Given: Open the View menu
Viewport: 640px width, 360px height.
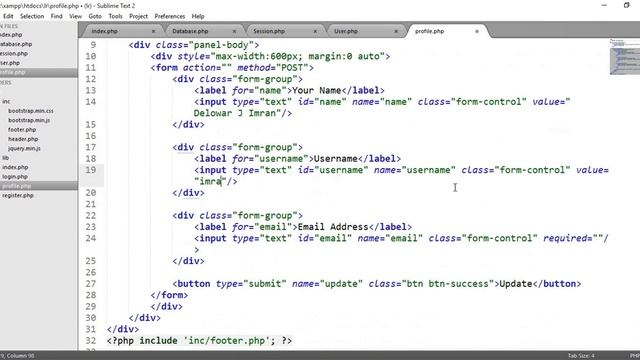Looking at the screenshot, I should click(76, 16).
